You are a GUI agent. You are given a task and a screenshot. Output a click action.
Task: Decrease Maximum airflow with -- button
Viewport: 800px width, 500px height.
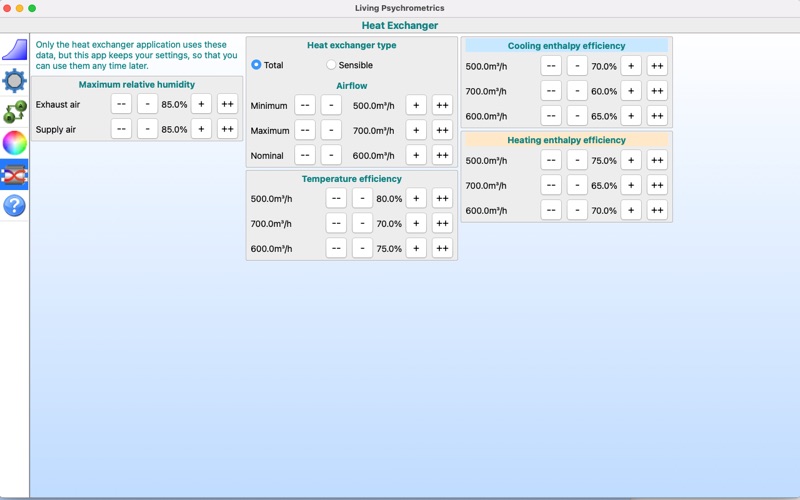click(x=305, y=130)
